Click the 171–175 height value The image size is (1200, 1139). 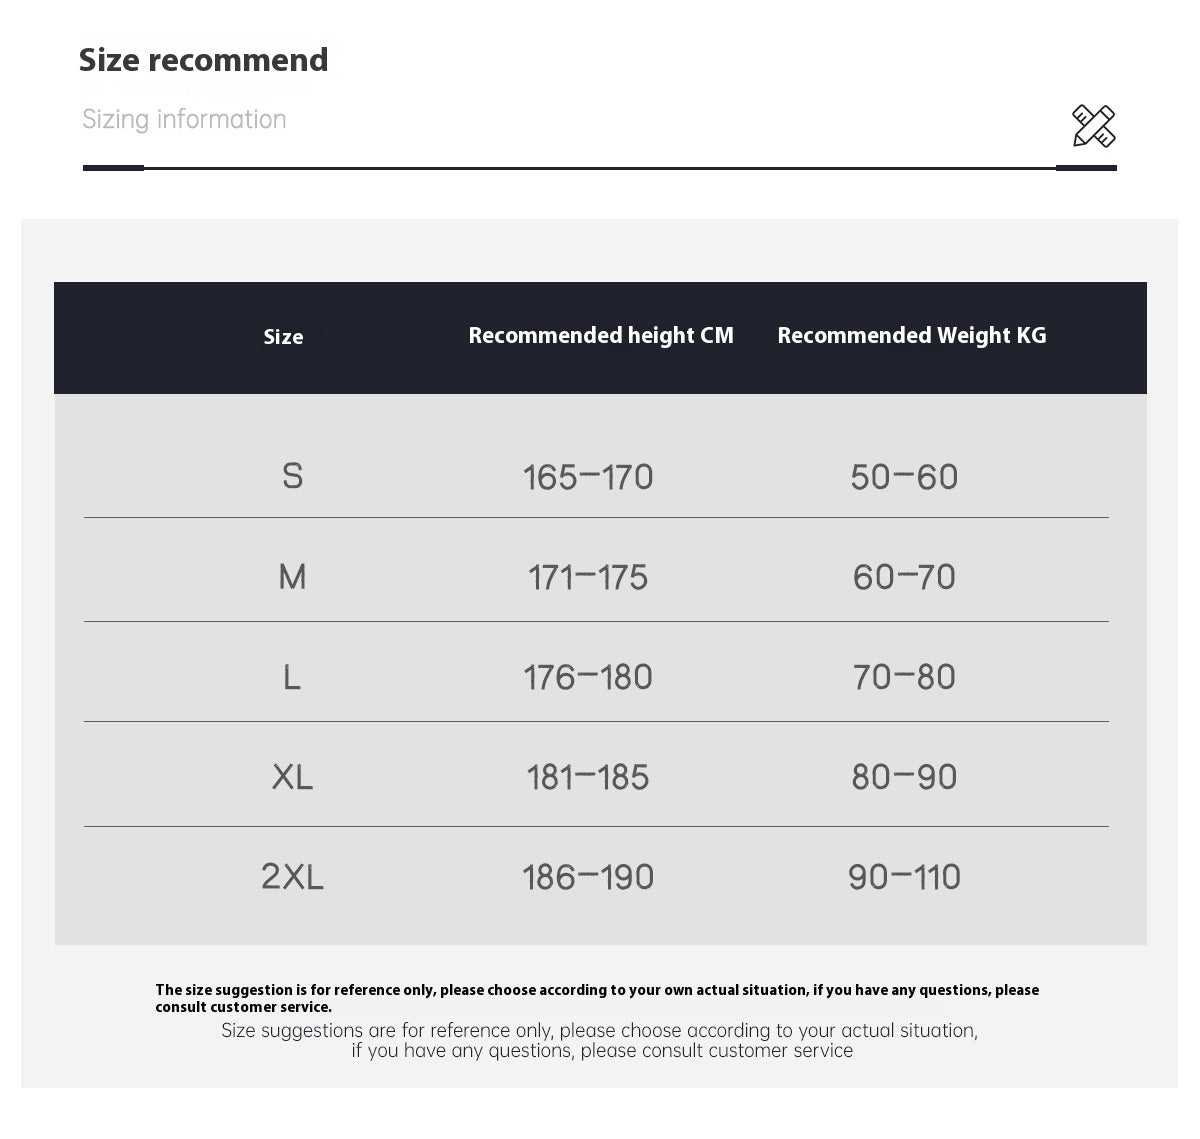[x=588, y=577]
